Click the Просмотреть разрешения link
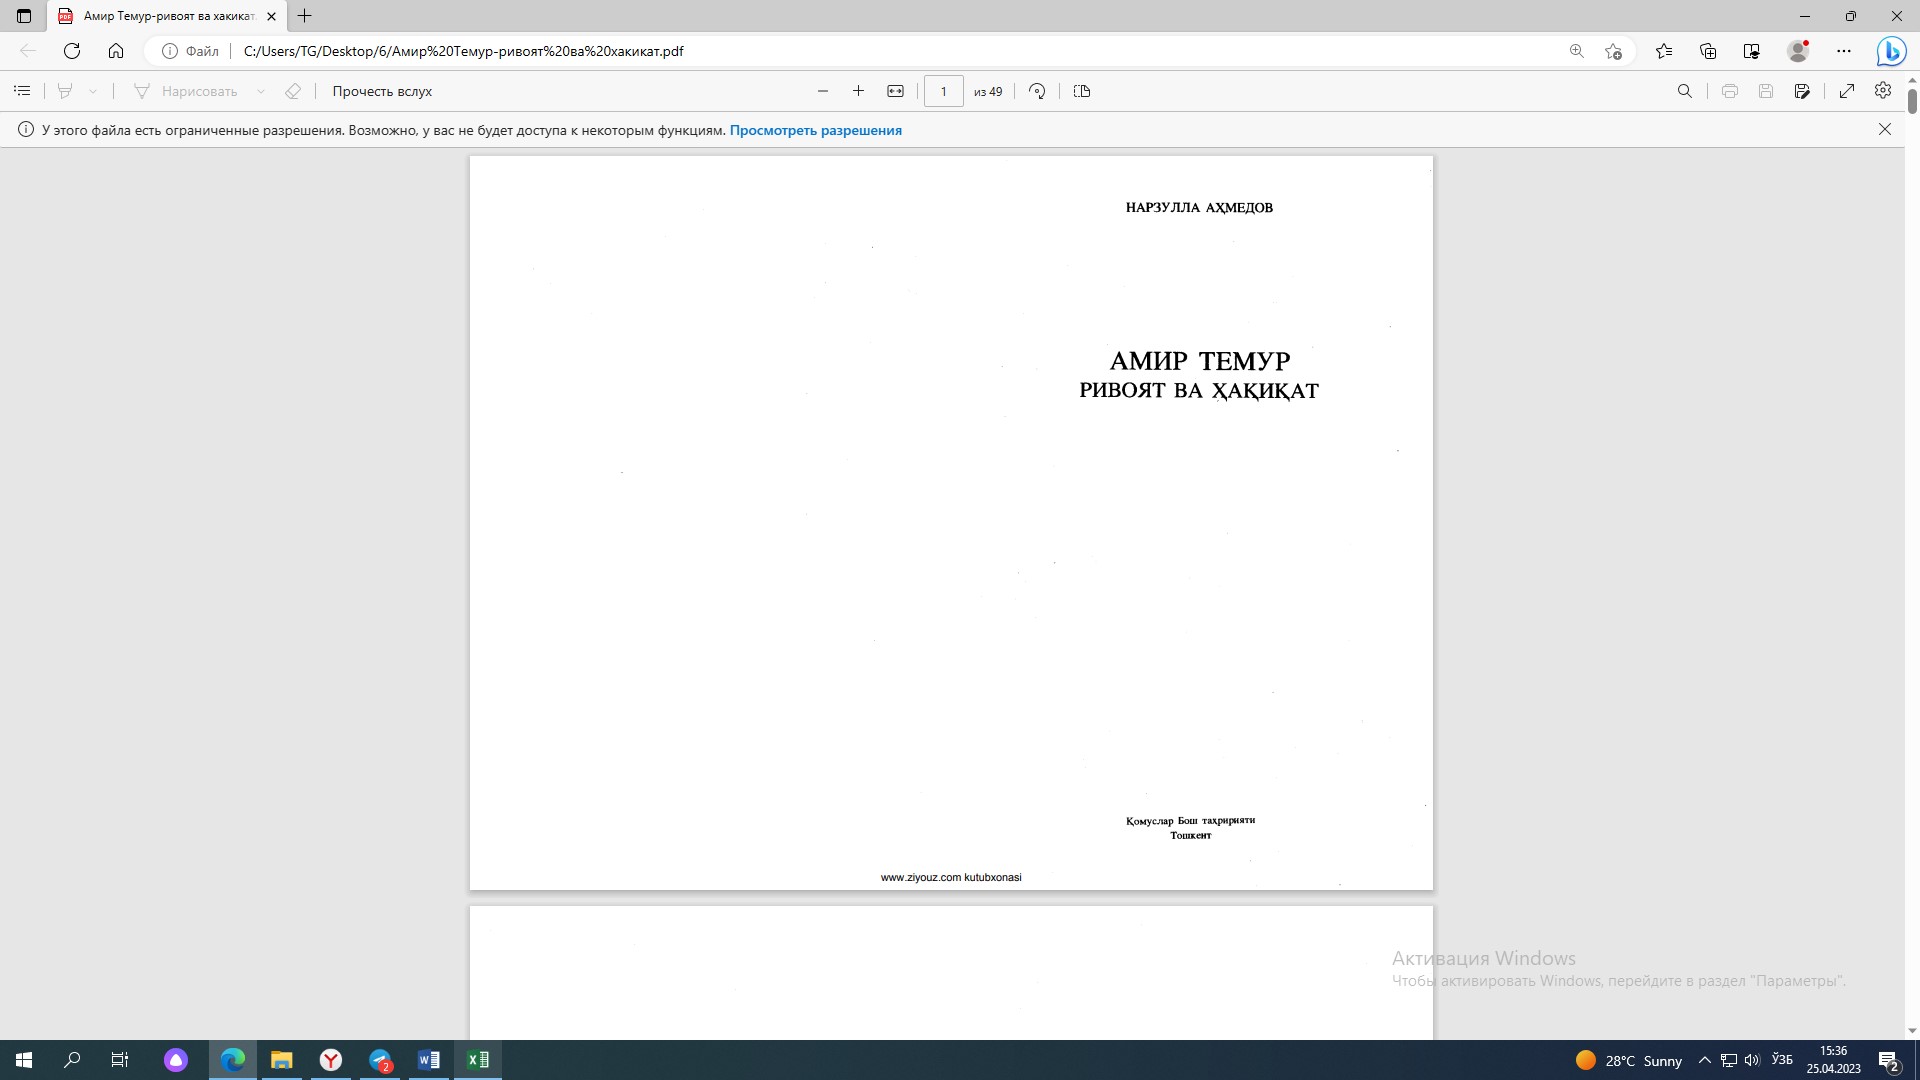Viewport: 1920px width, 1080px height. click(x=815, y=130)
